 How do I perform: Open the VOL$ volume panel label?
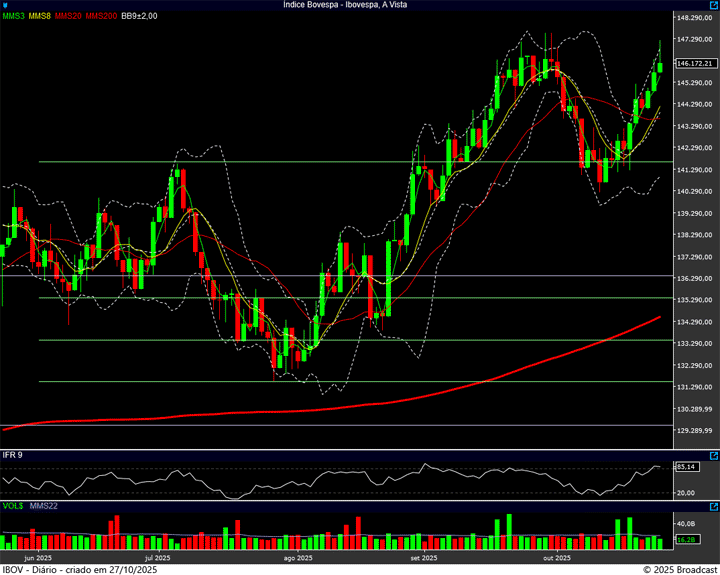13,507
